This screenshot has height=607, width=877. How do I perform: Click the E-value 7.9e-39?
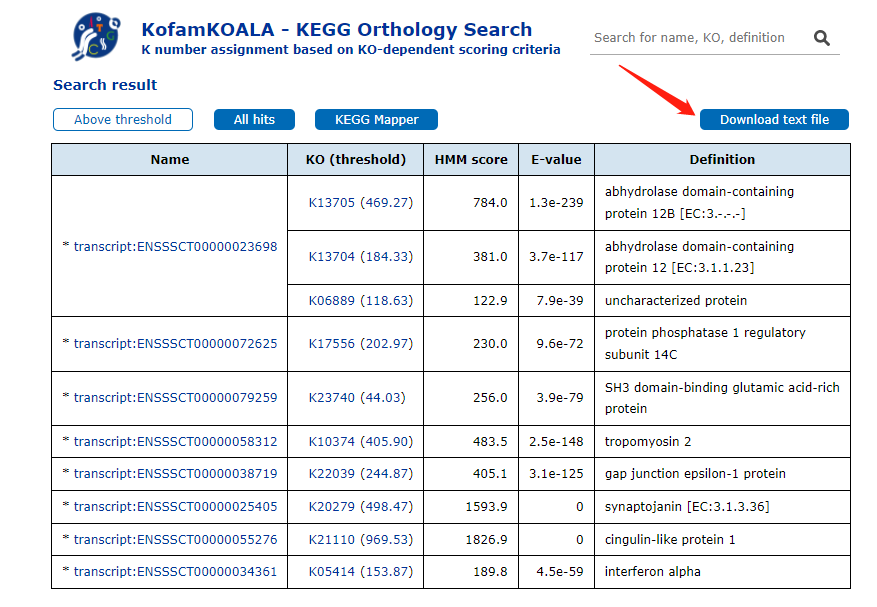(x=560, y=301)
